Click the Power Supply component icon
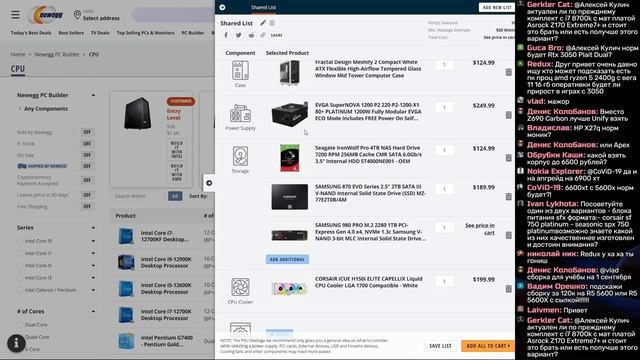The image size is (640, 360). (240, 113)
